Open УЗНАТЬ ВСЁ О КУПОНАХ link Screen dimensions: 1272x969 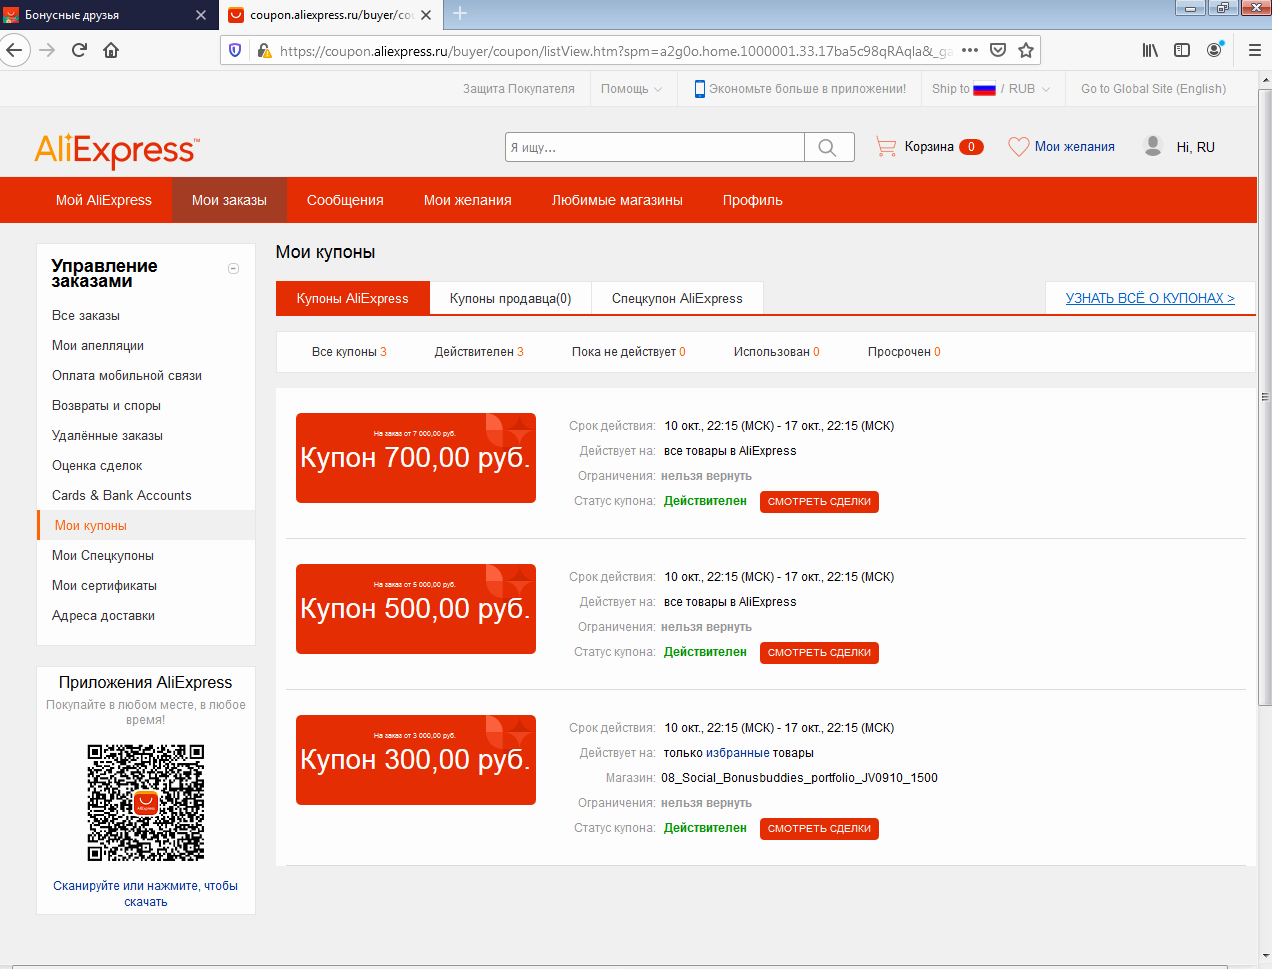pyautogui.click(x=1150, y=298)
